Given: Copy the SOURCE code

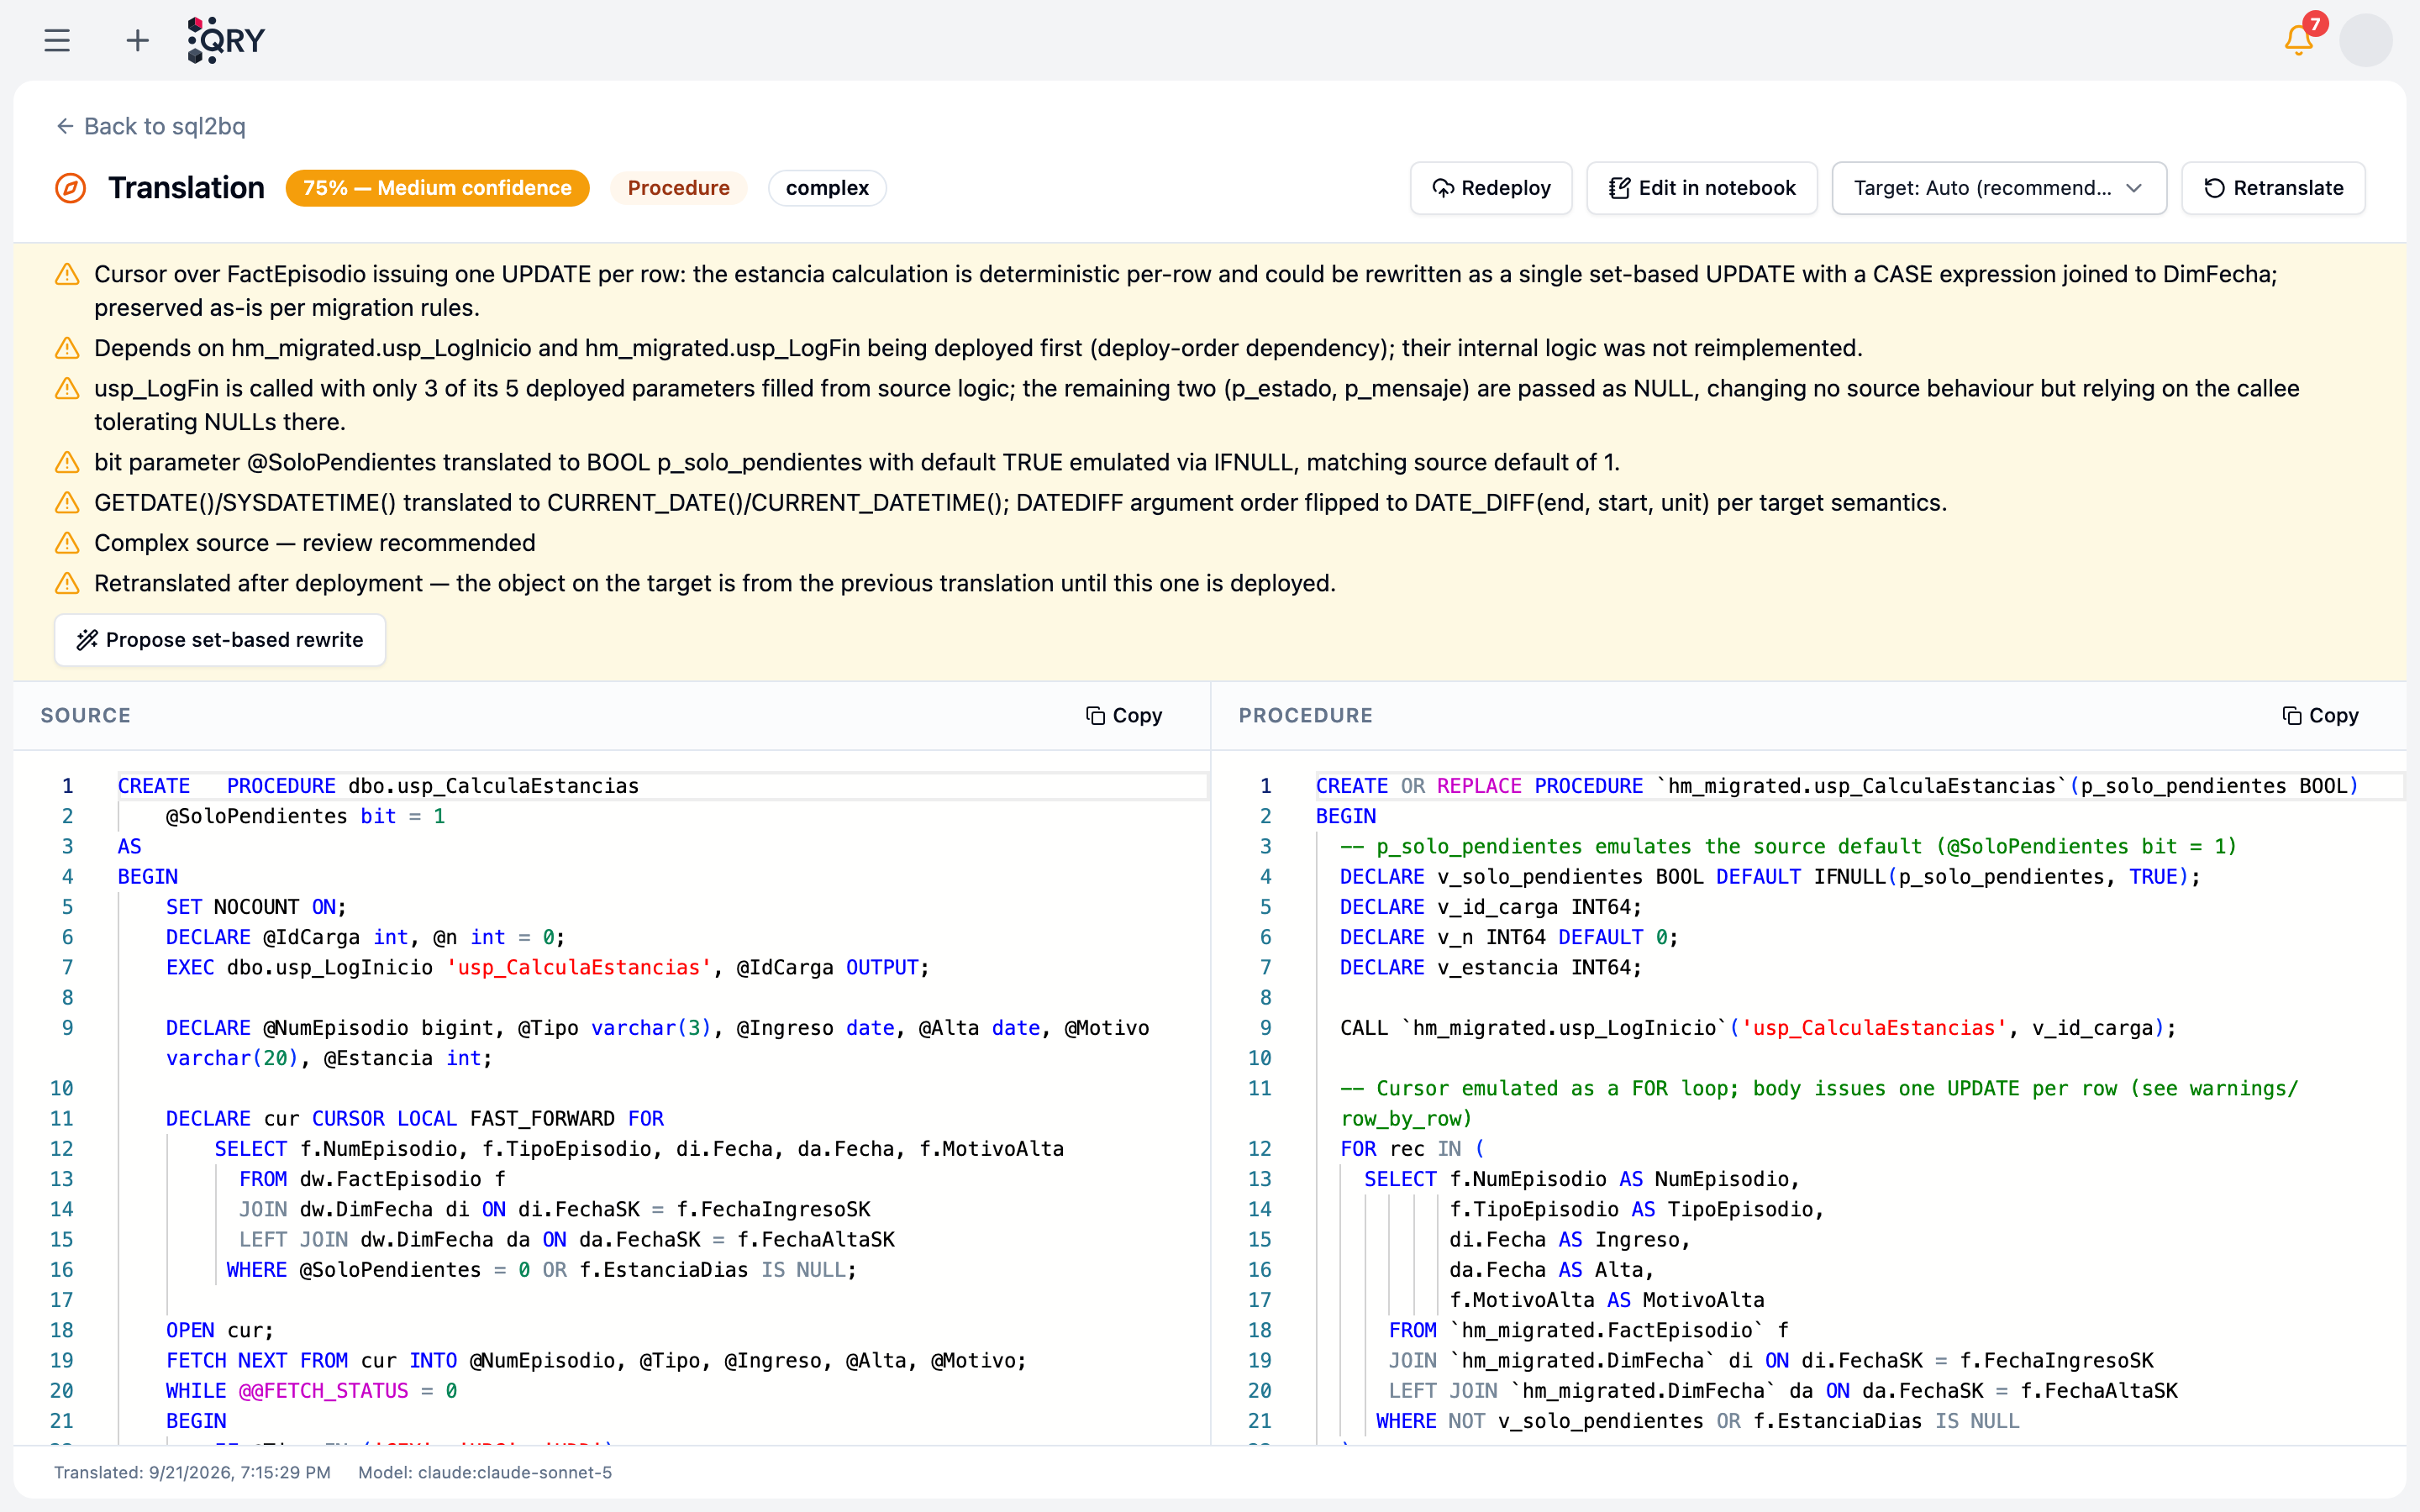Looking at the screenshot, I should [1124, 715].
